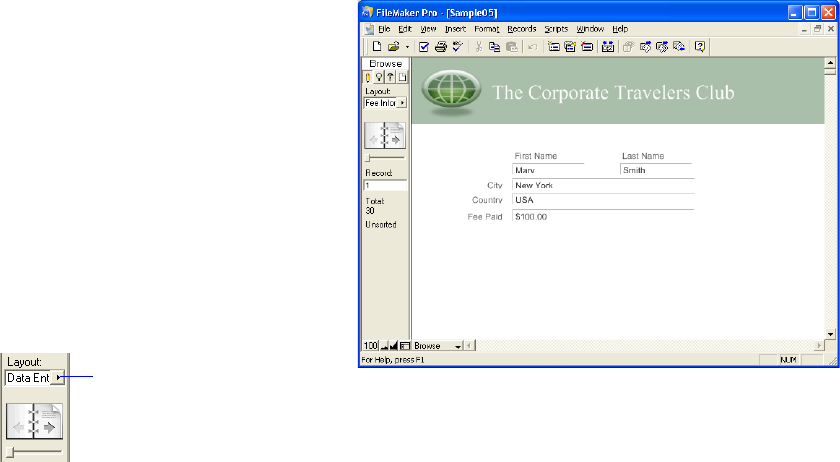Click the Open folder toolbar icon
This screenshot has height=462, width=840.
tap(394, 47)
